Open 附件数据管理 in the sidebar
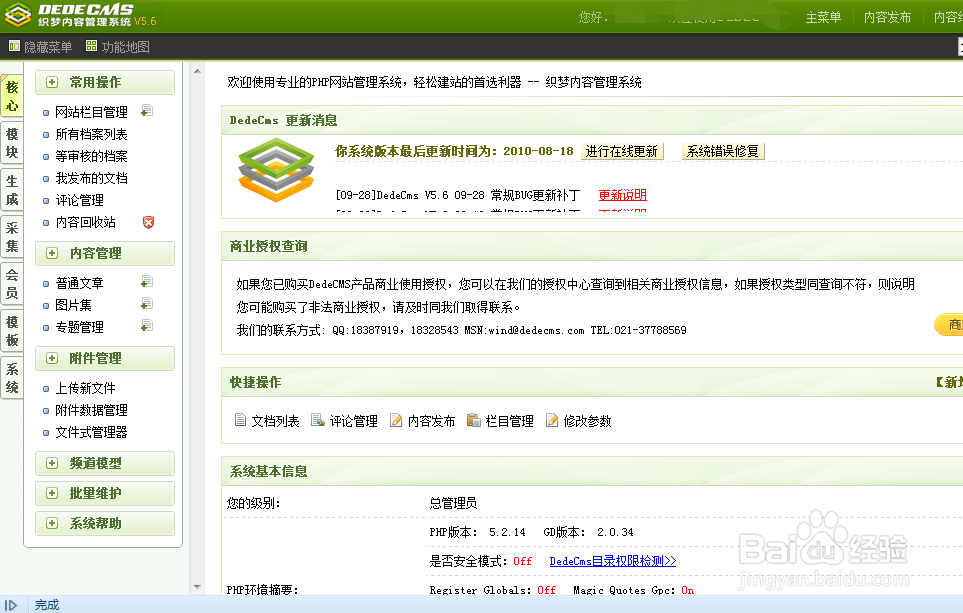Screen dimensions: 963x613 pos(92,410)
